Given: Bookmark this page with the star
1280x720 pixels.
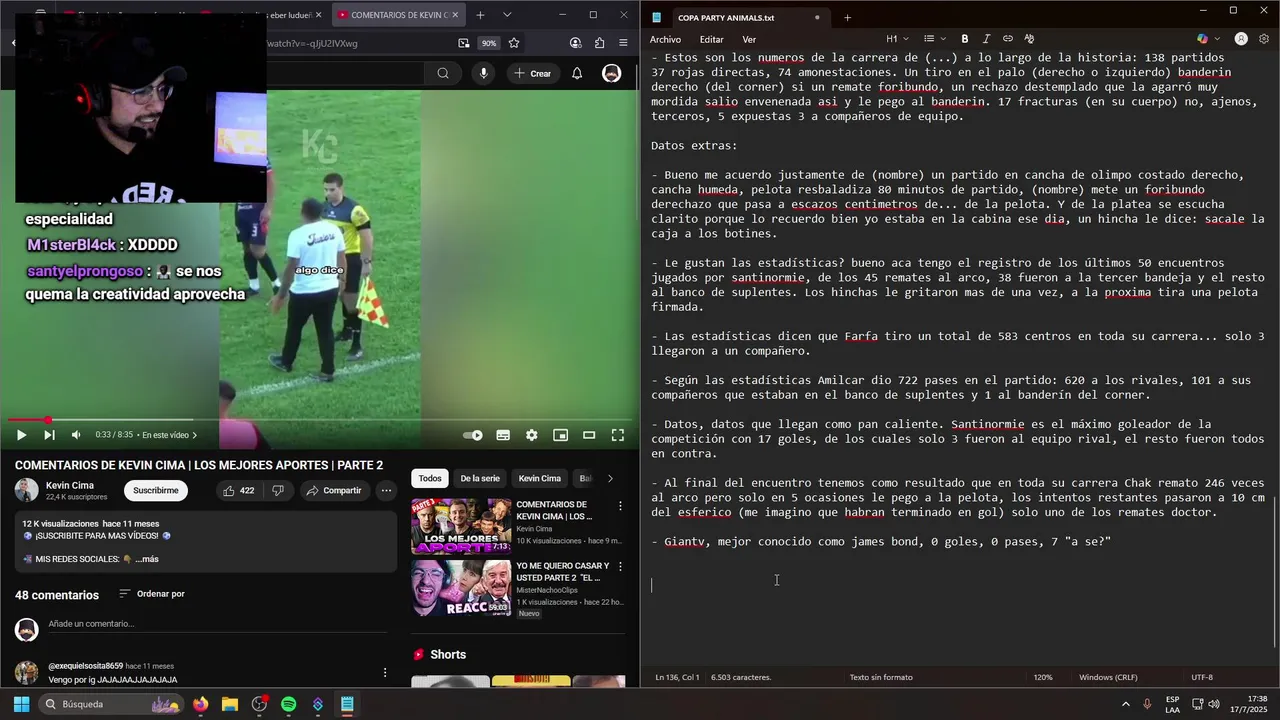Looking at the screenshot, I should click(x=514, y=43).
